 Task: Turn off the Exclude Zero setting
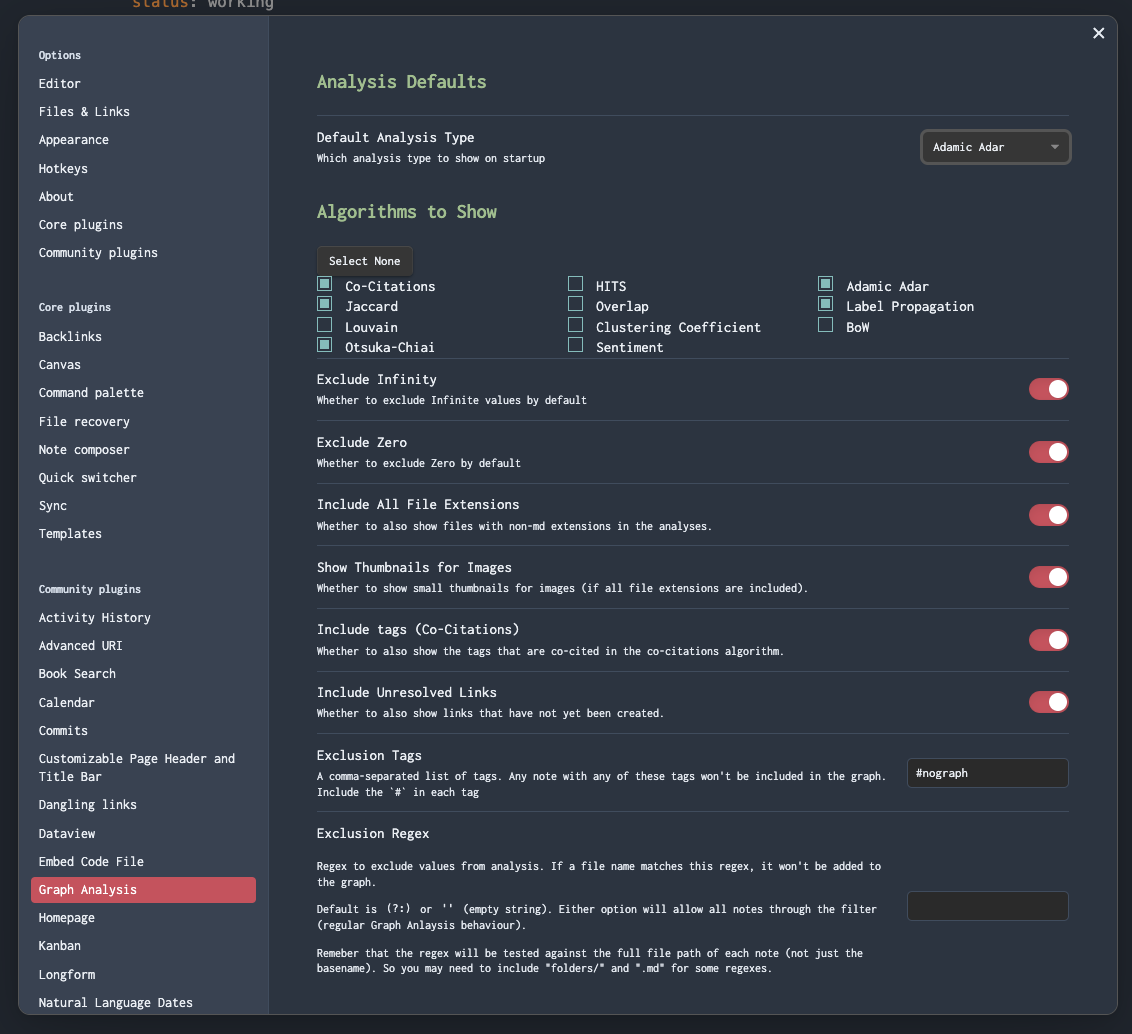point(1048,451)
